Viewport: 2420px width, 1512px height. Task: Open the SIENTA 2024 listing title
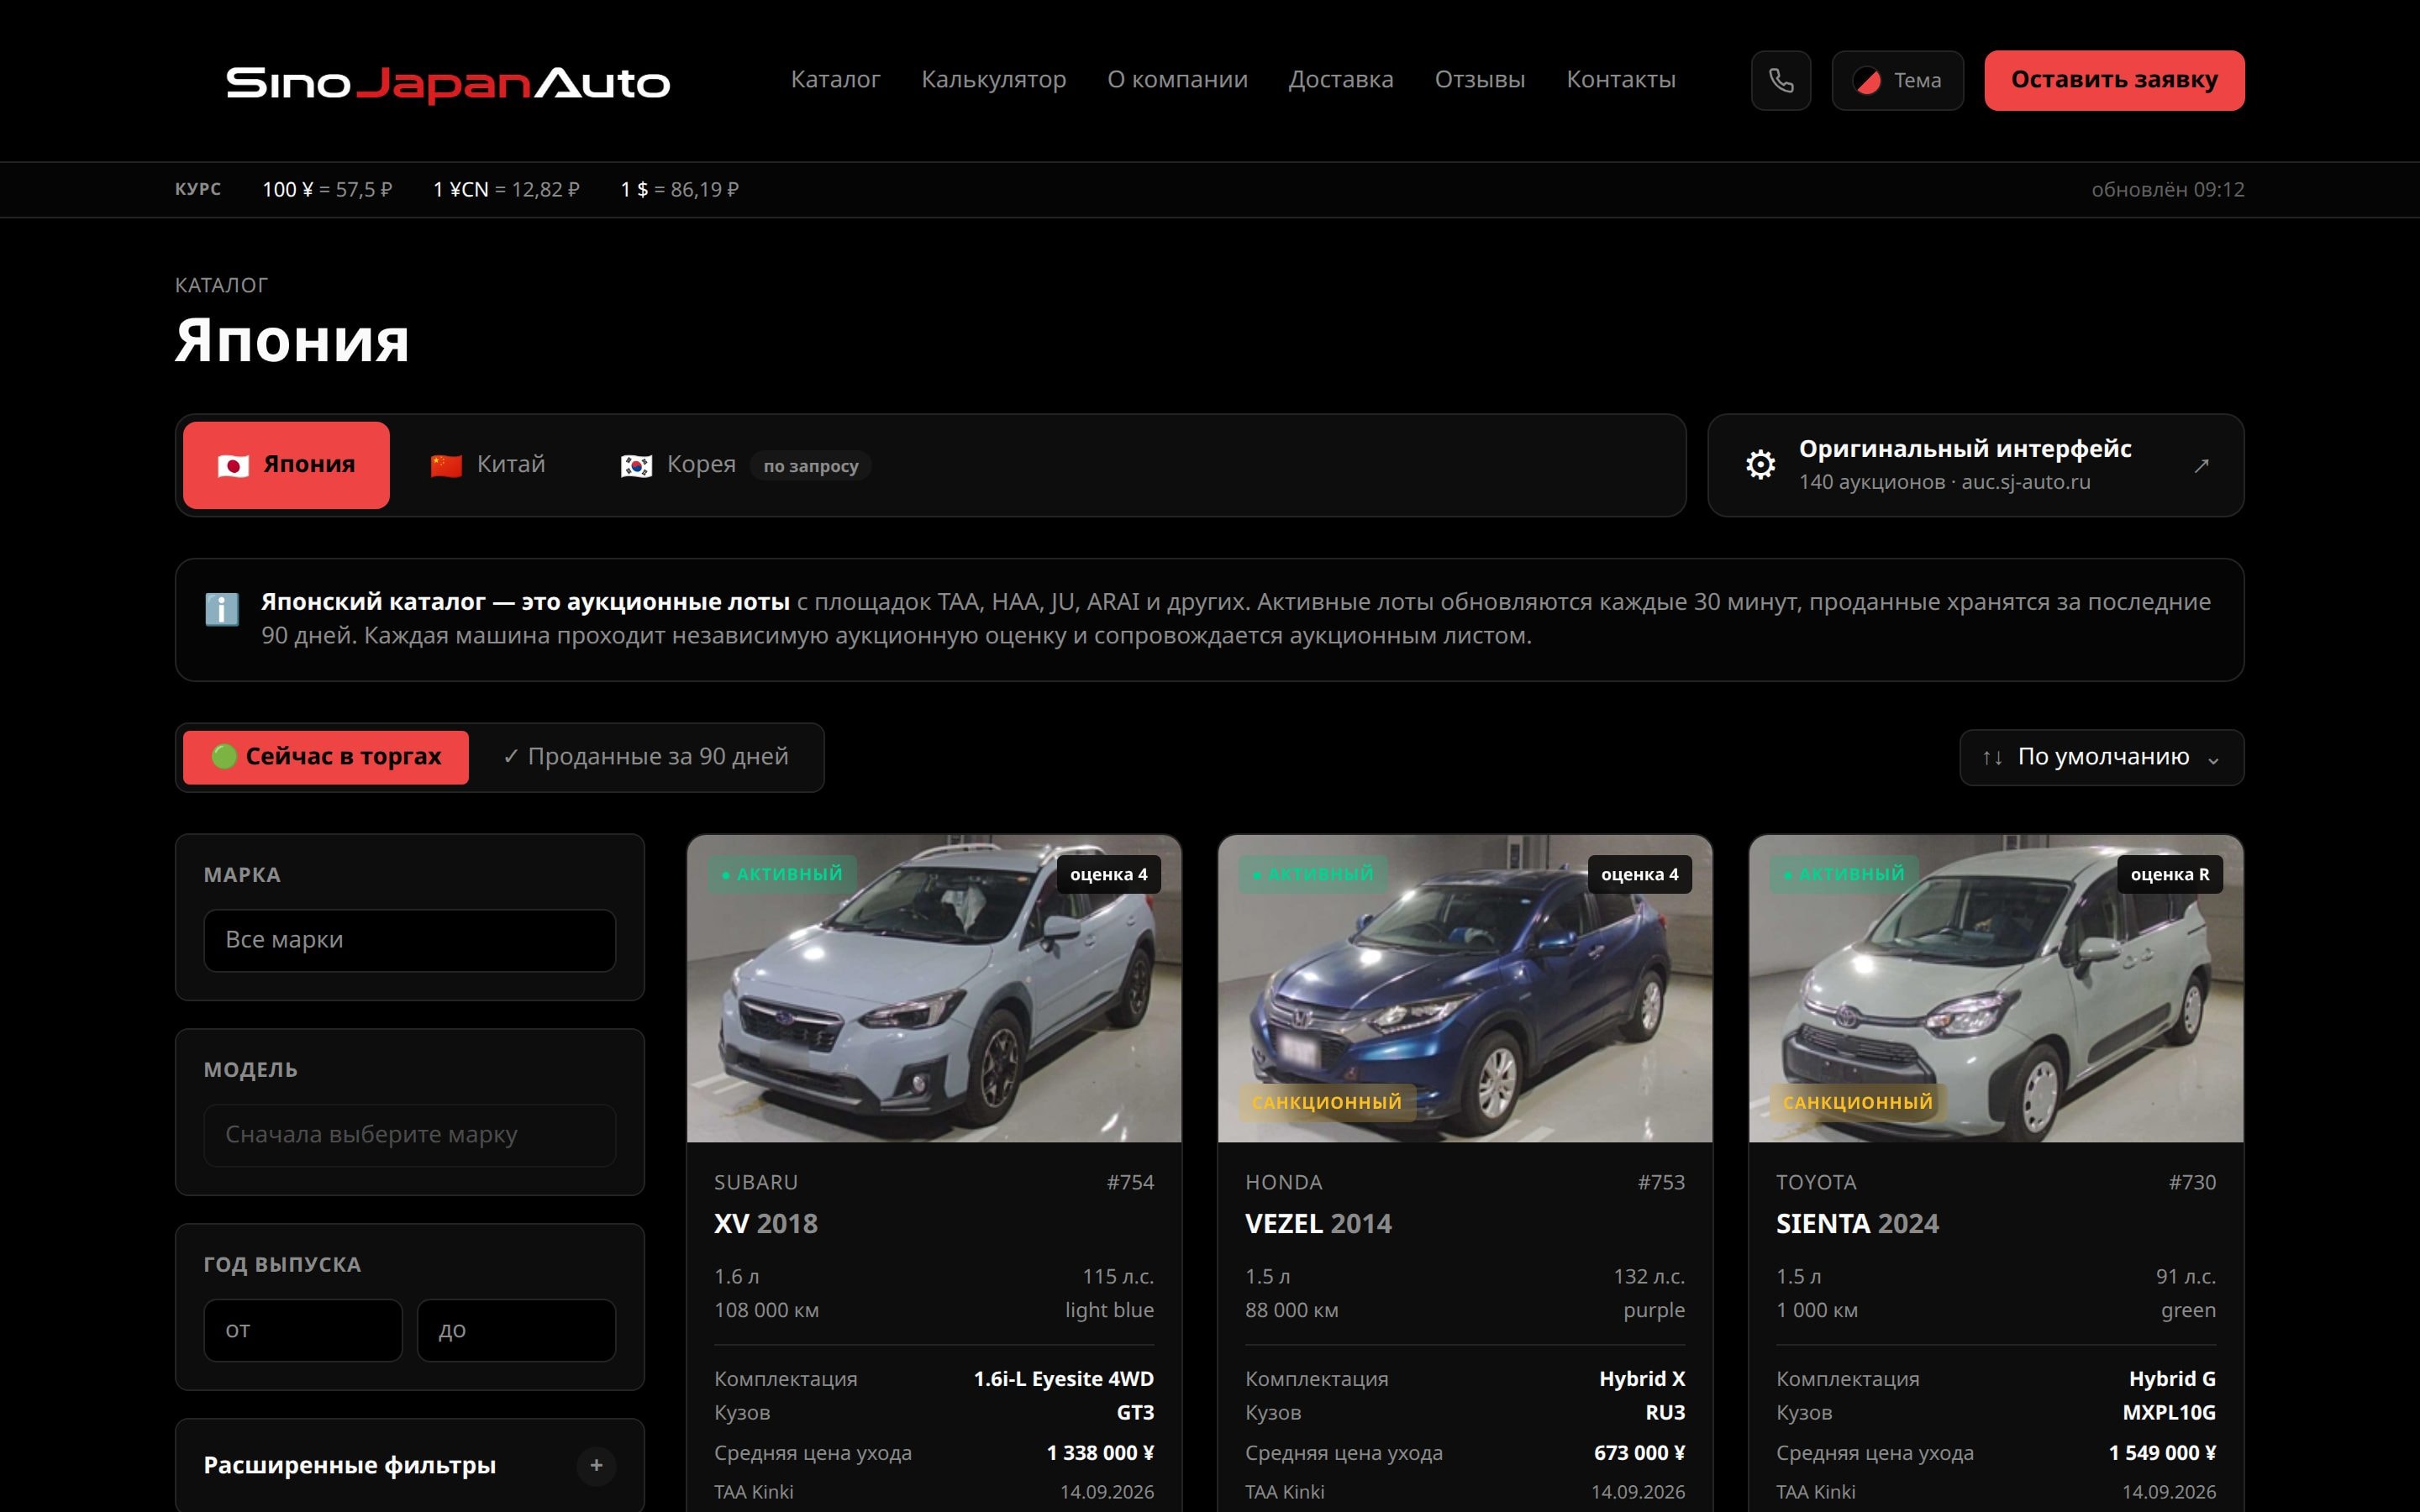coord(1857,1224)
